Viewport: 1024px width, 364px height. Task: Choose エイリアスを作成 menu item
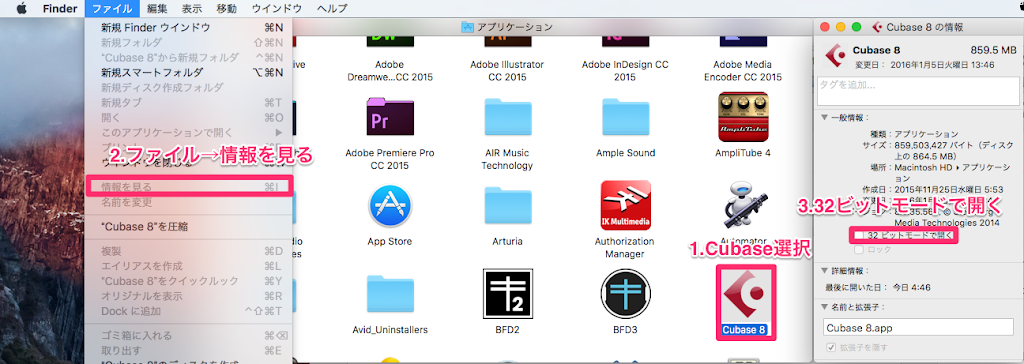(189, 266)
